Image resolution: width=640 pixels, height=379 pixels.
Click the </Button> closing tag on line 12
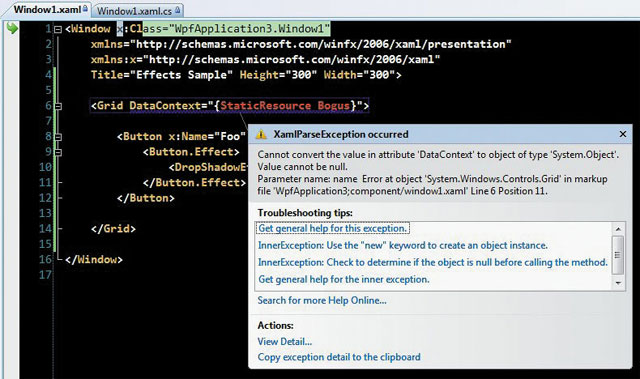pyautogui.click(x=146, y=198)
